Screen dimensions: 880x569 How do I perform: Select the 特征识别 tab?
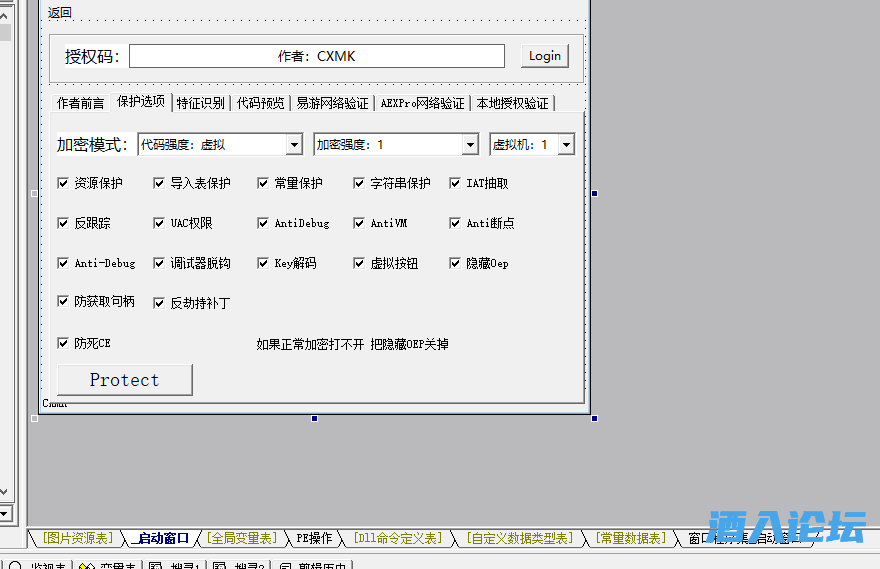[x=201, y=103]
